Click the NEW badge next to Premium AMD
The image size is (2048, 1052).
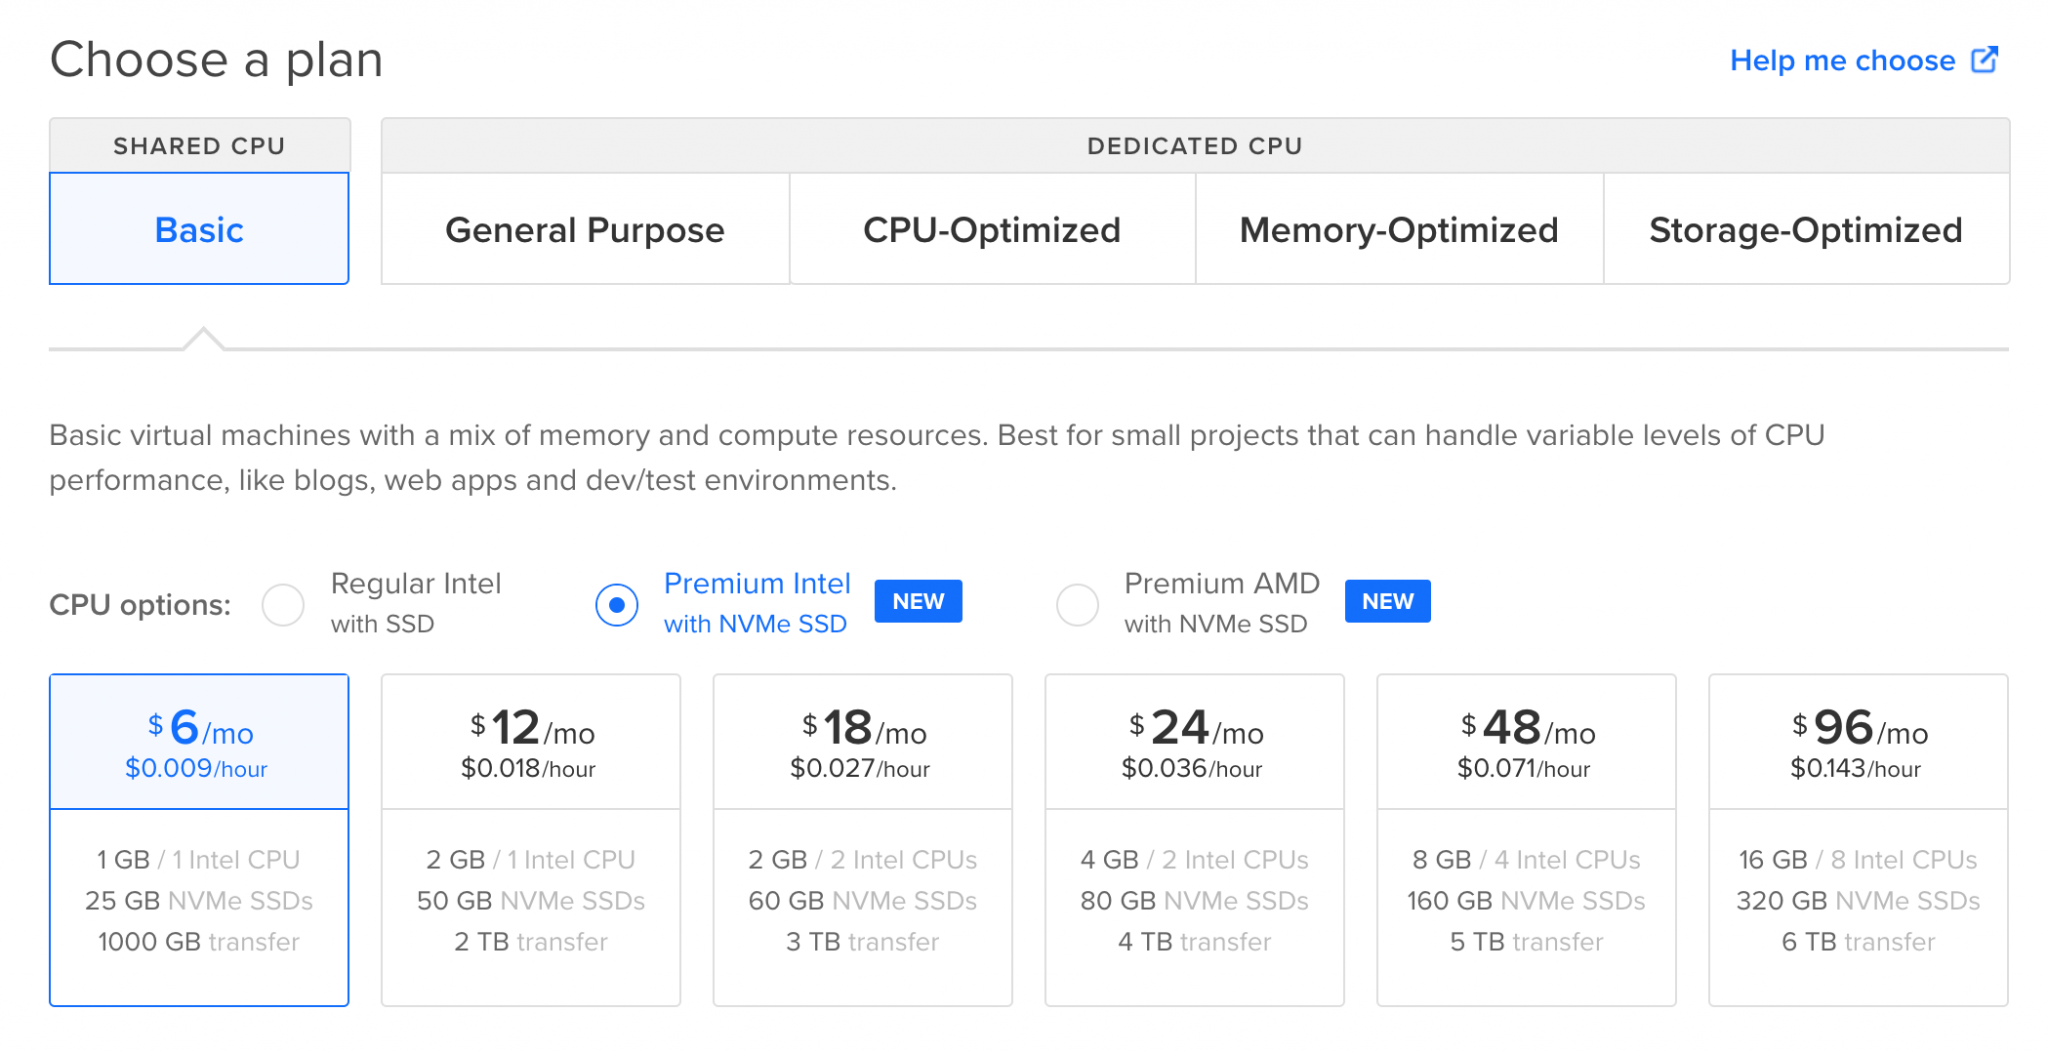tap(1387, 602)
